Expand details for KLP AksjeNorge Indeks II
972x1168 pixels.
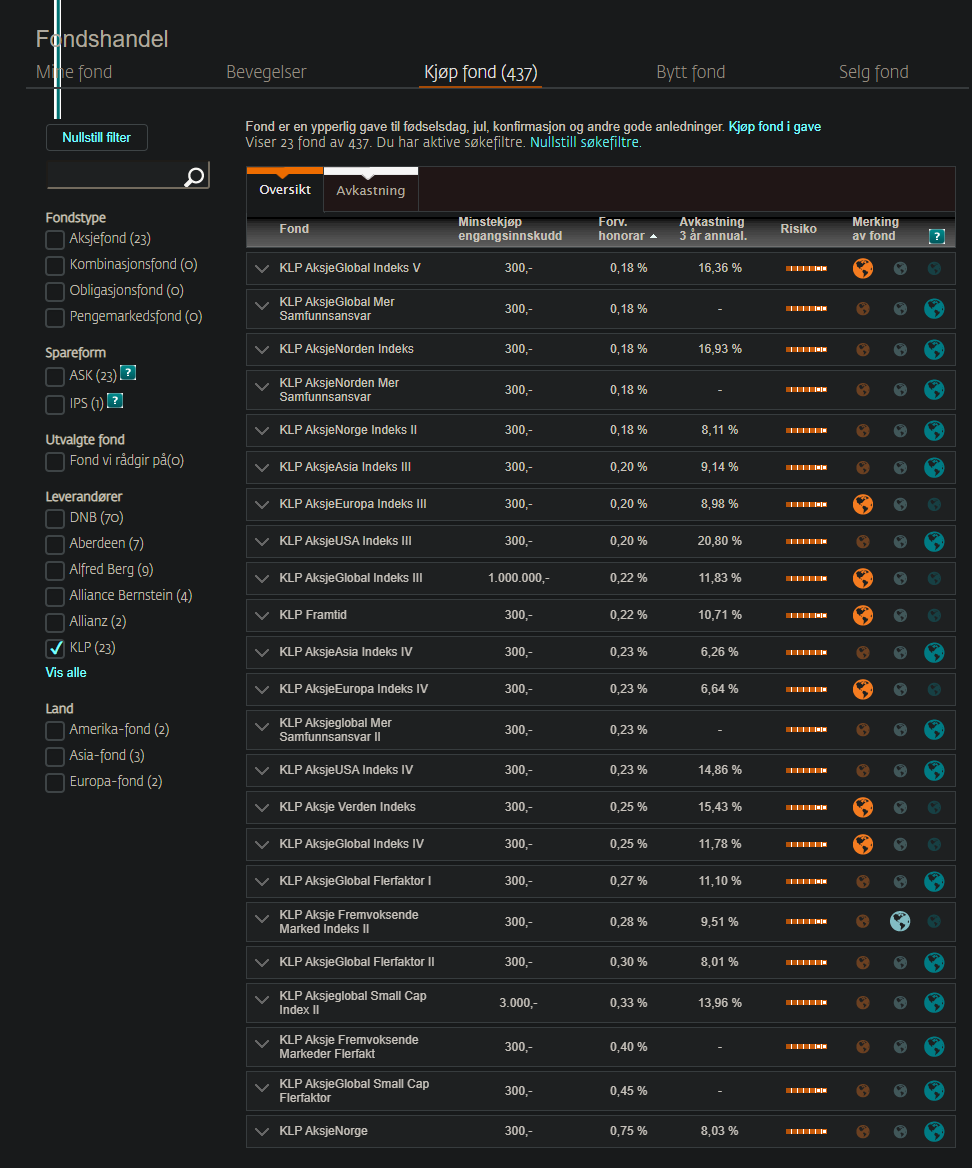pyautogui.click(x=261, y=431)
